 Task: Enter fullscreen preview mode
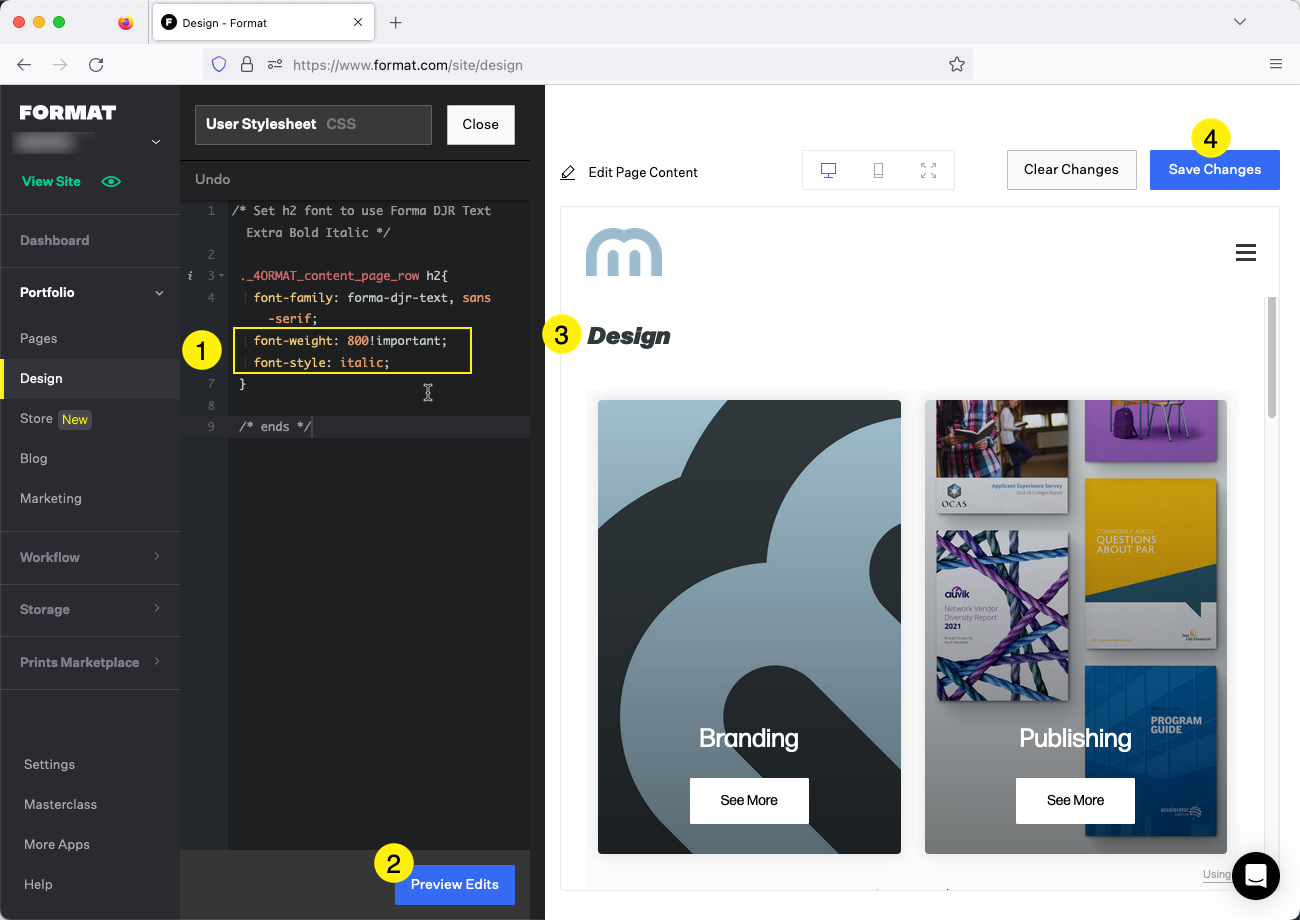tap(928, 170)
